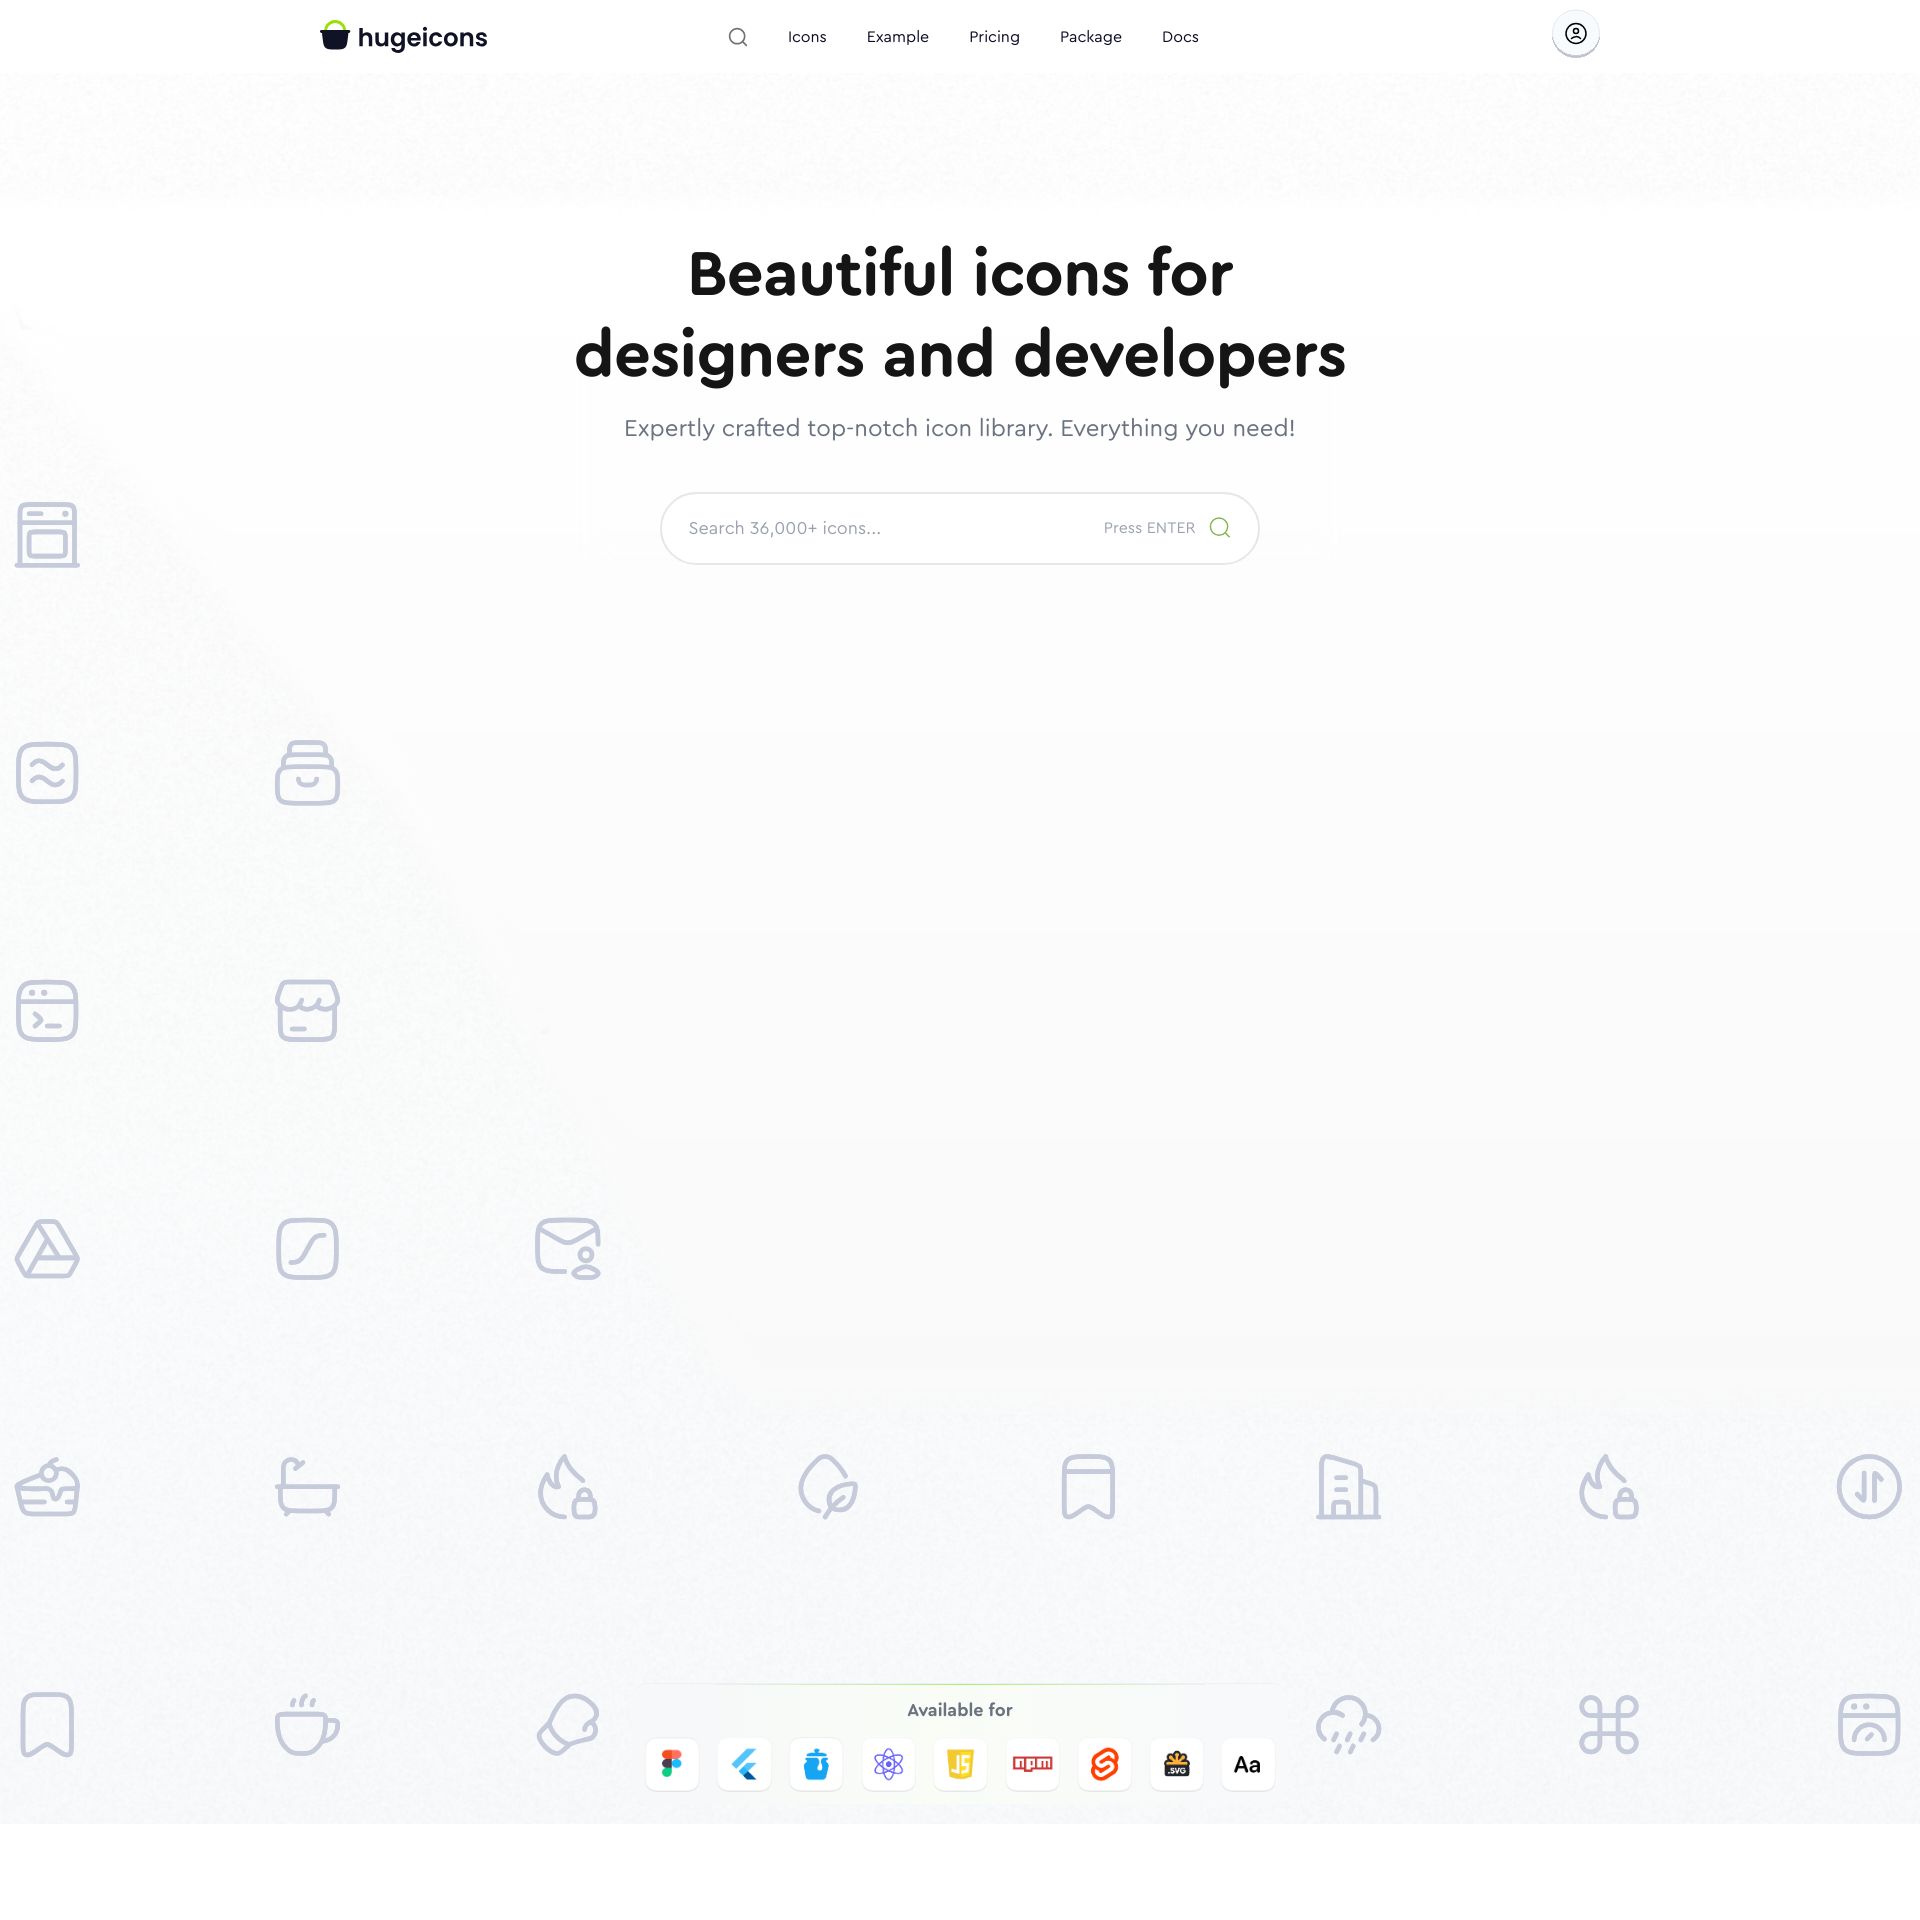Viewport: 1920px width, 1920px height.
Task: Go to the Example page
Action: pyautogui.click(x=897, y=37)
